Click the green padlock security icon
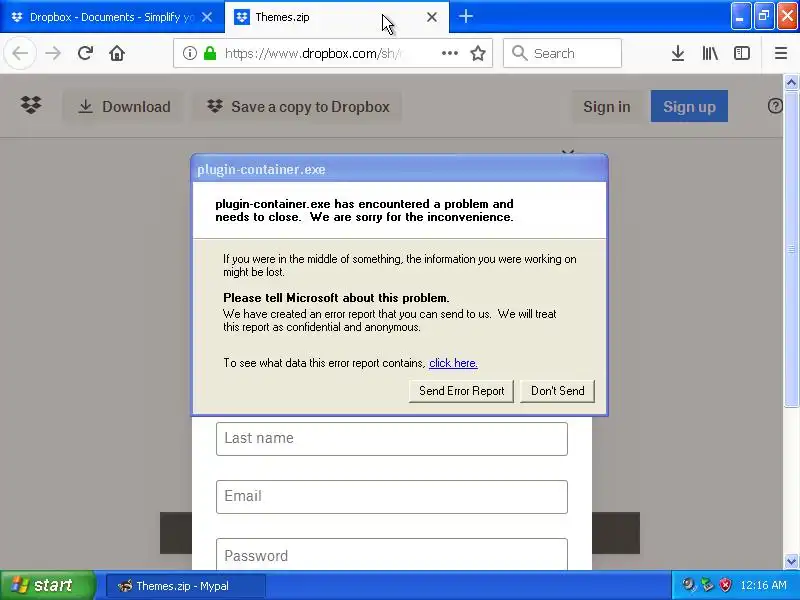The height and width of the screenshot is (600, 800). click(x=210, y=53)
